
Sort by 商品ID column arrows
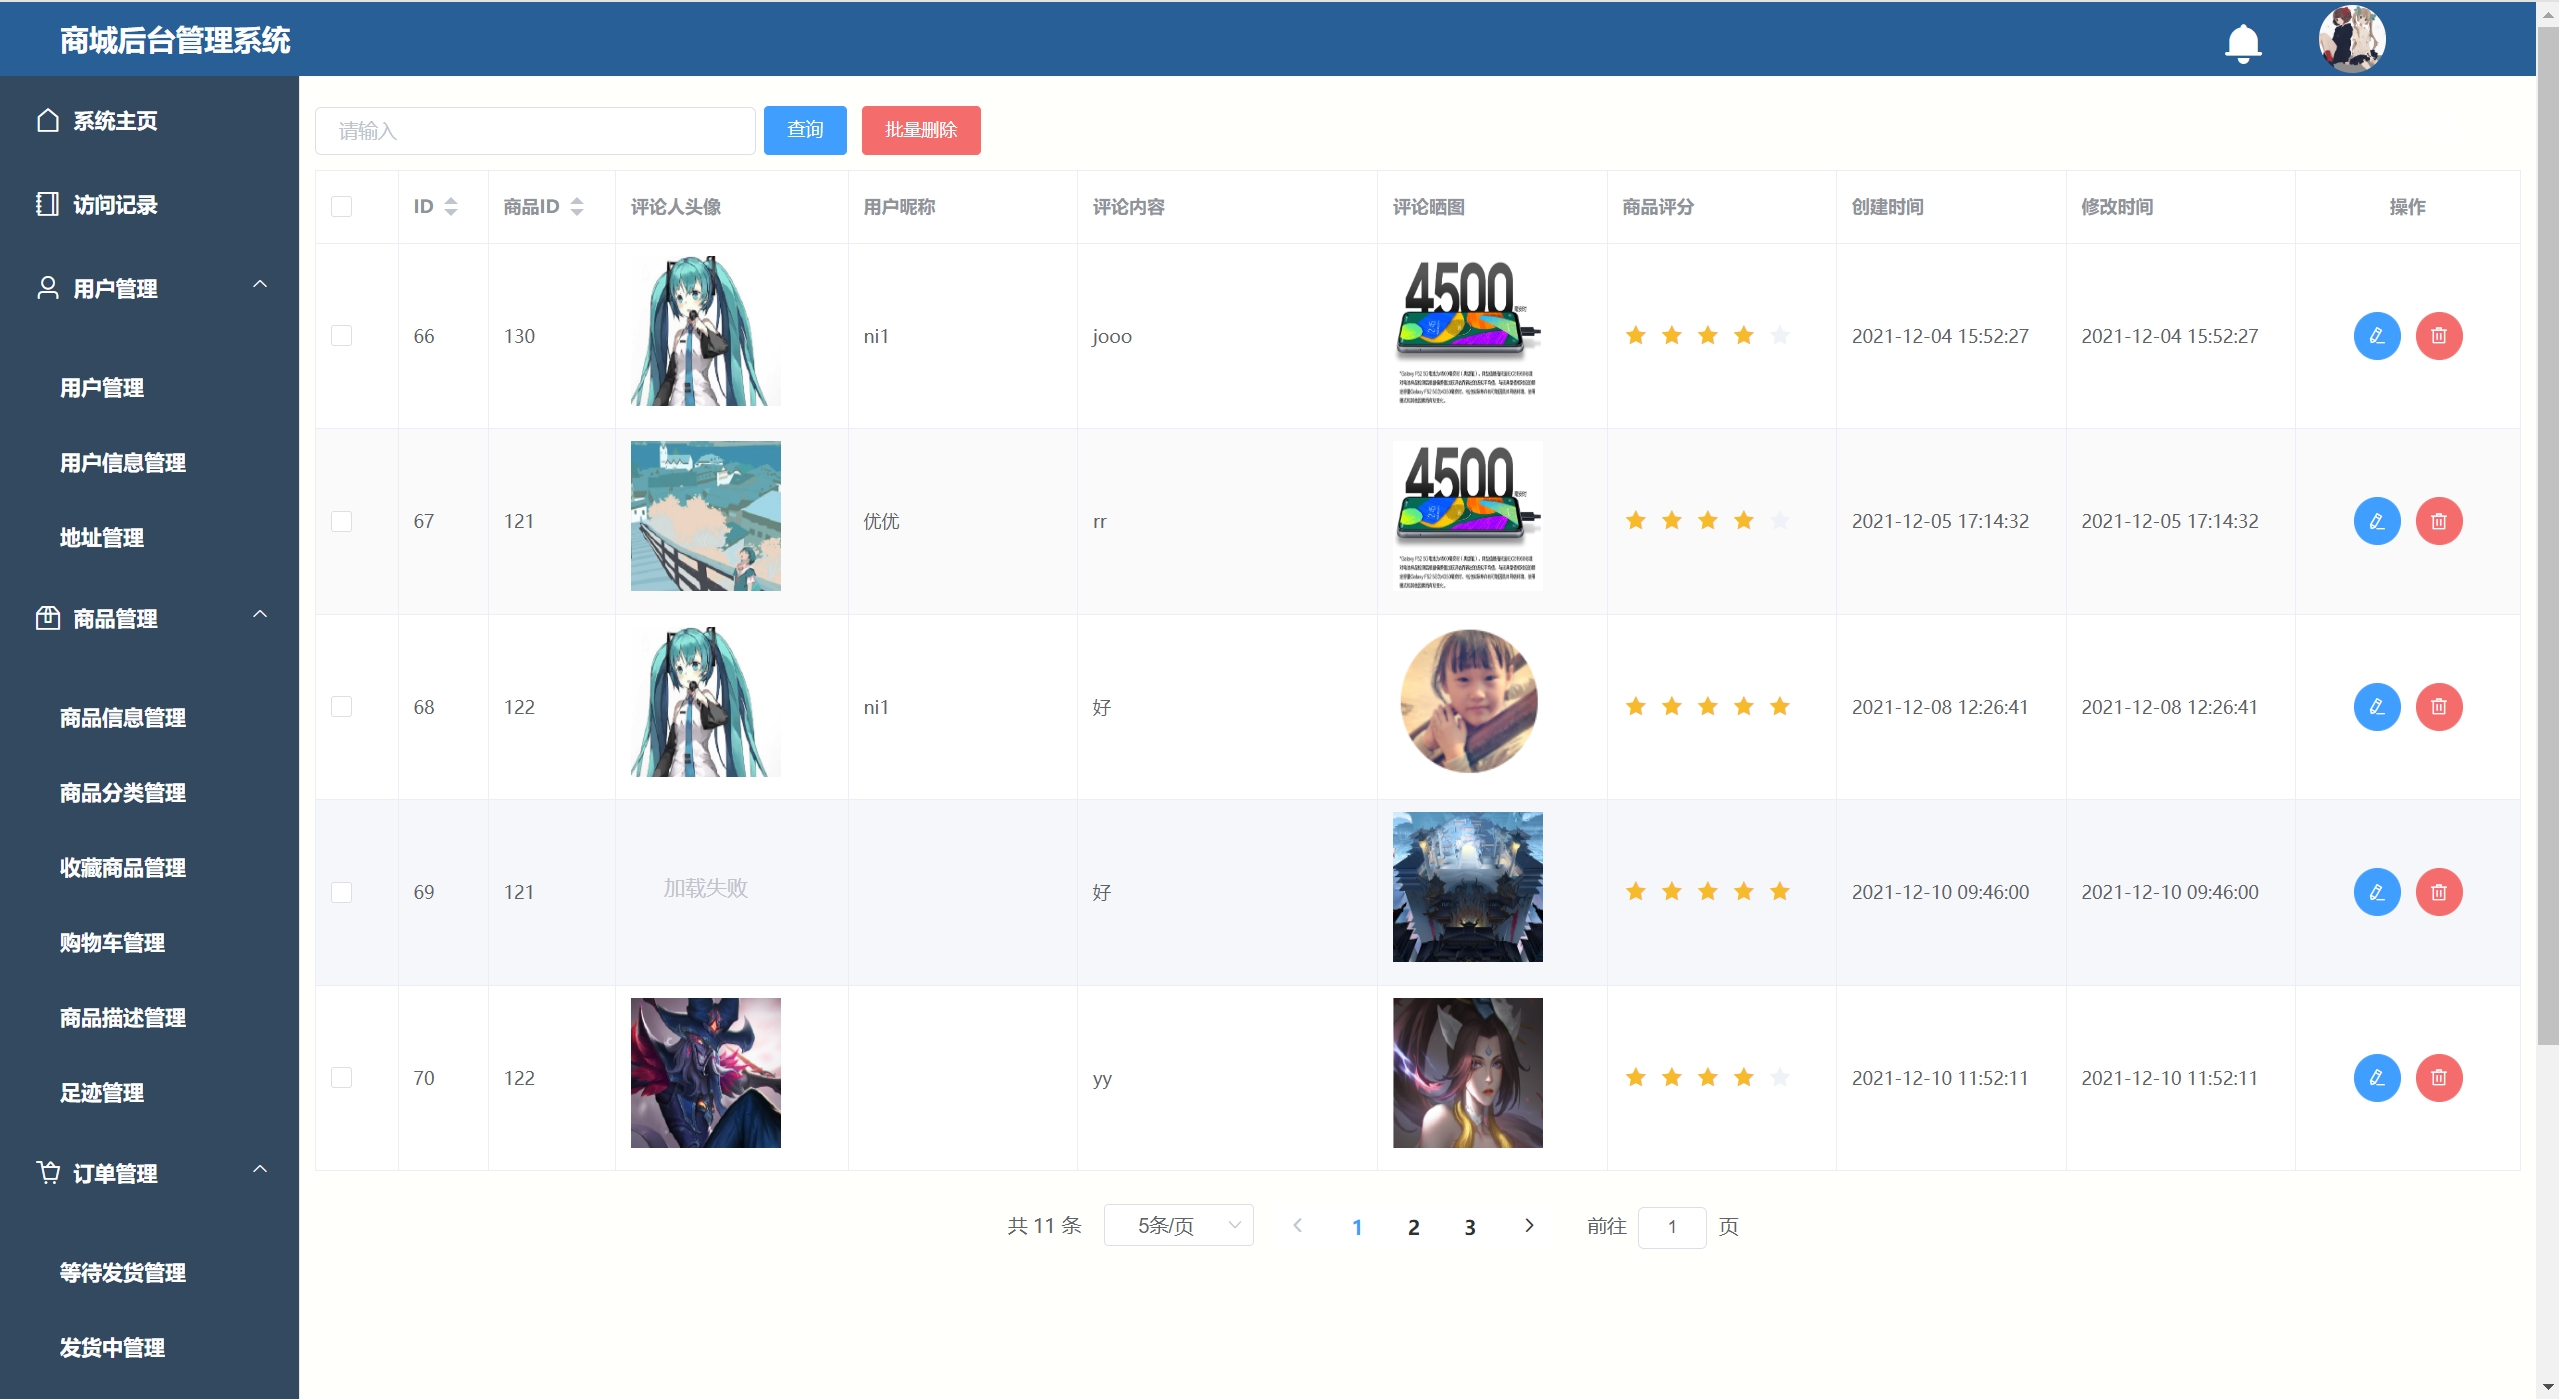coord(577,207)
